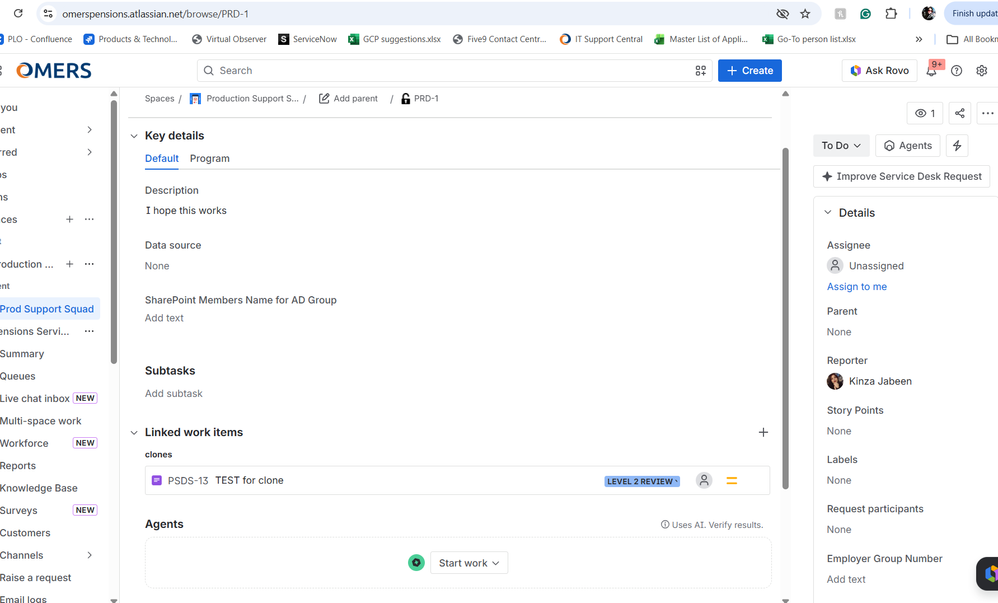This screenshot has width=998, height=603.
Task: Collapse the Details section
Action: 828,213
